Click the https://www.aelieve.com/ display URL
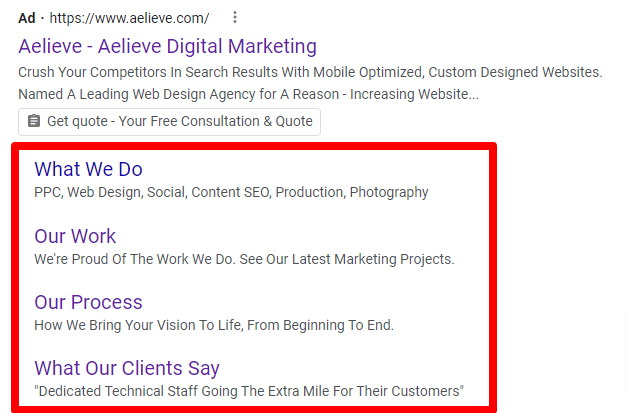 point(129,18)
